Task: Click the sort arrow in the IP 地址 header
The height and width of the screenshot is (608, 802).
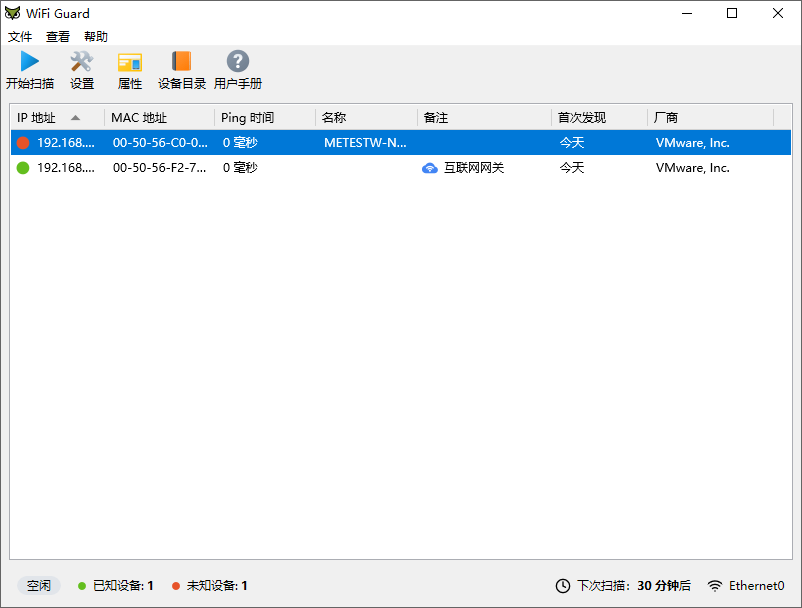Action: click(76, 118)
